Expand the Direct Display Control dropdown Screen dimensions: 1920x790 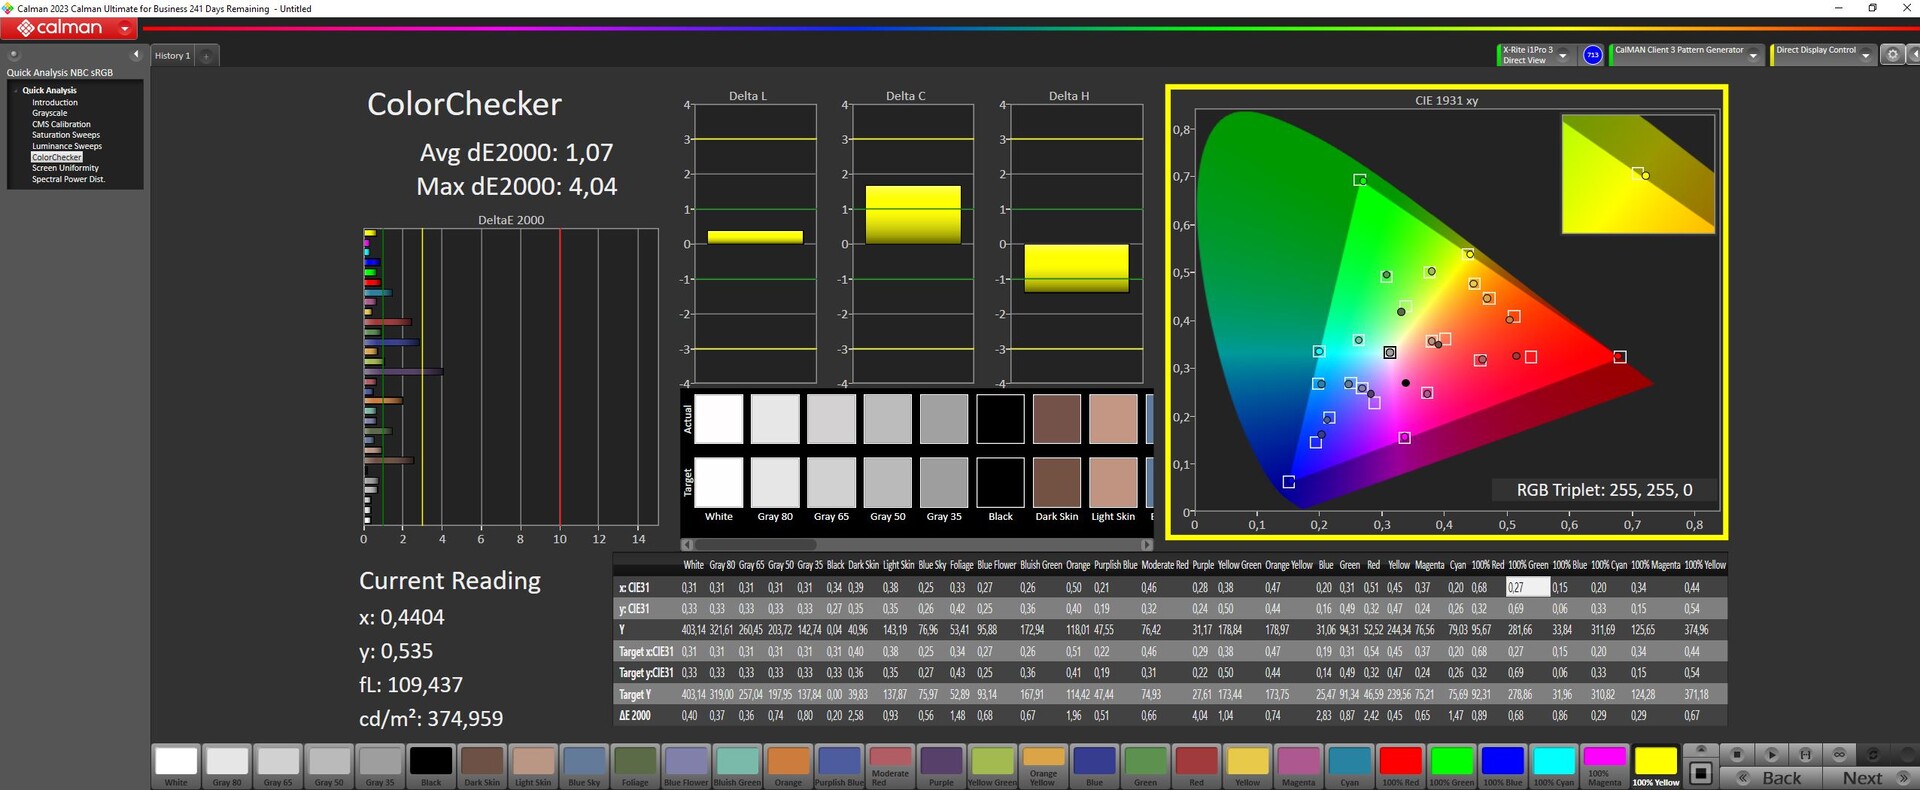click(x=1865, y=56)
